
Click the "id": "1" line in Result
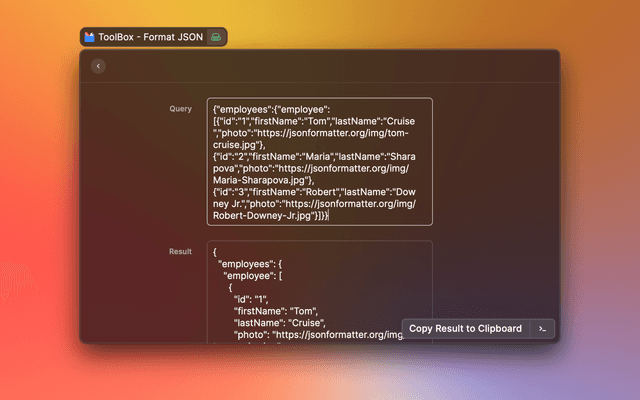[x=252, y=299]
